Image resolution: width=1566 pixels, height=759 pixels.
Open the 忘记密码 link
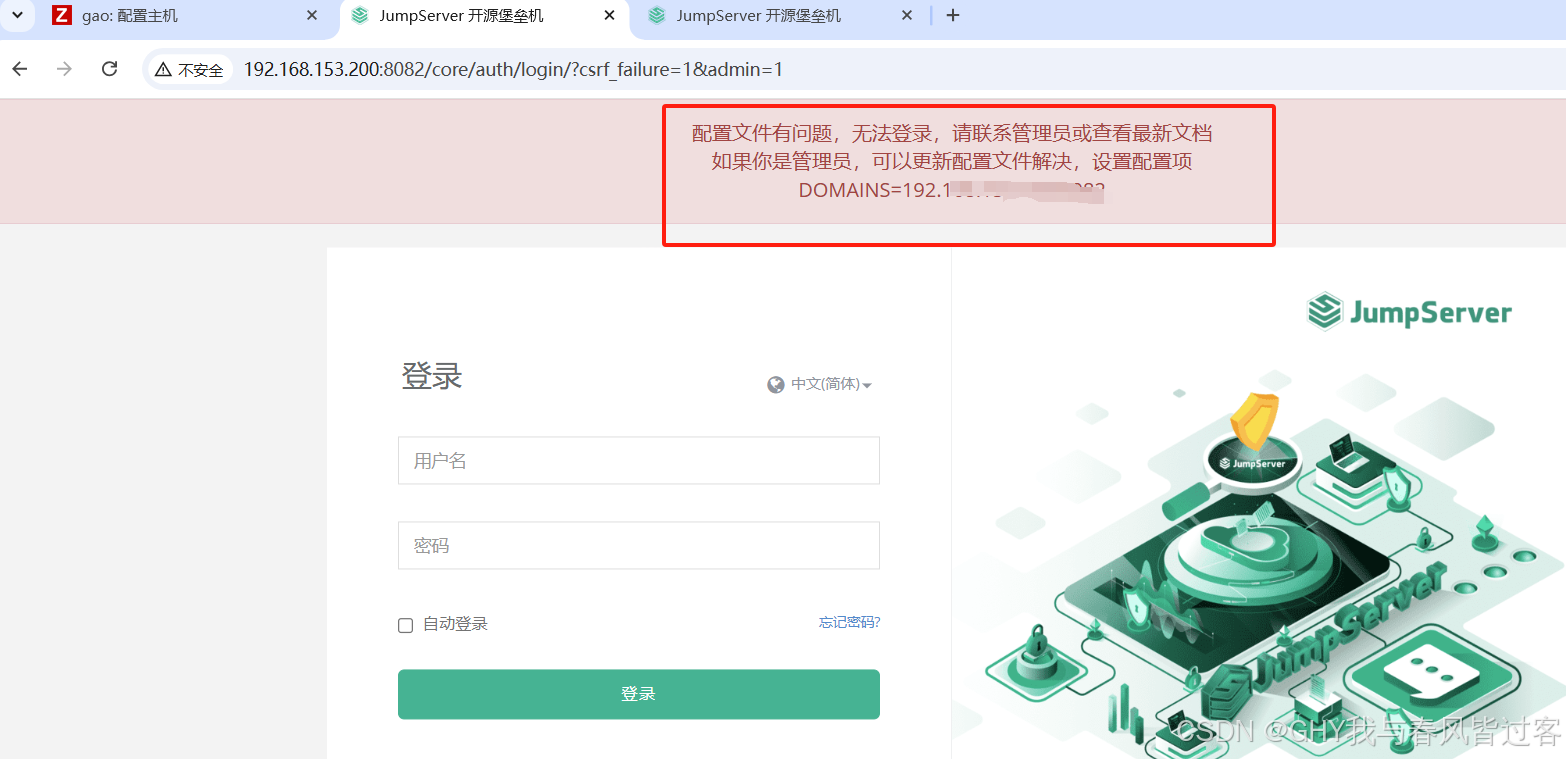pos(849,621)
